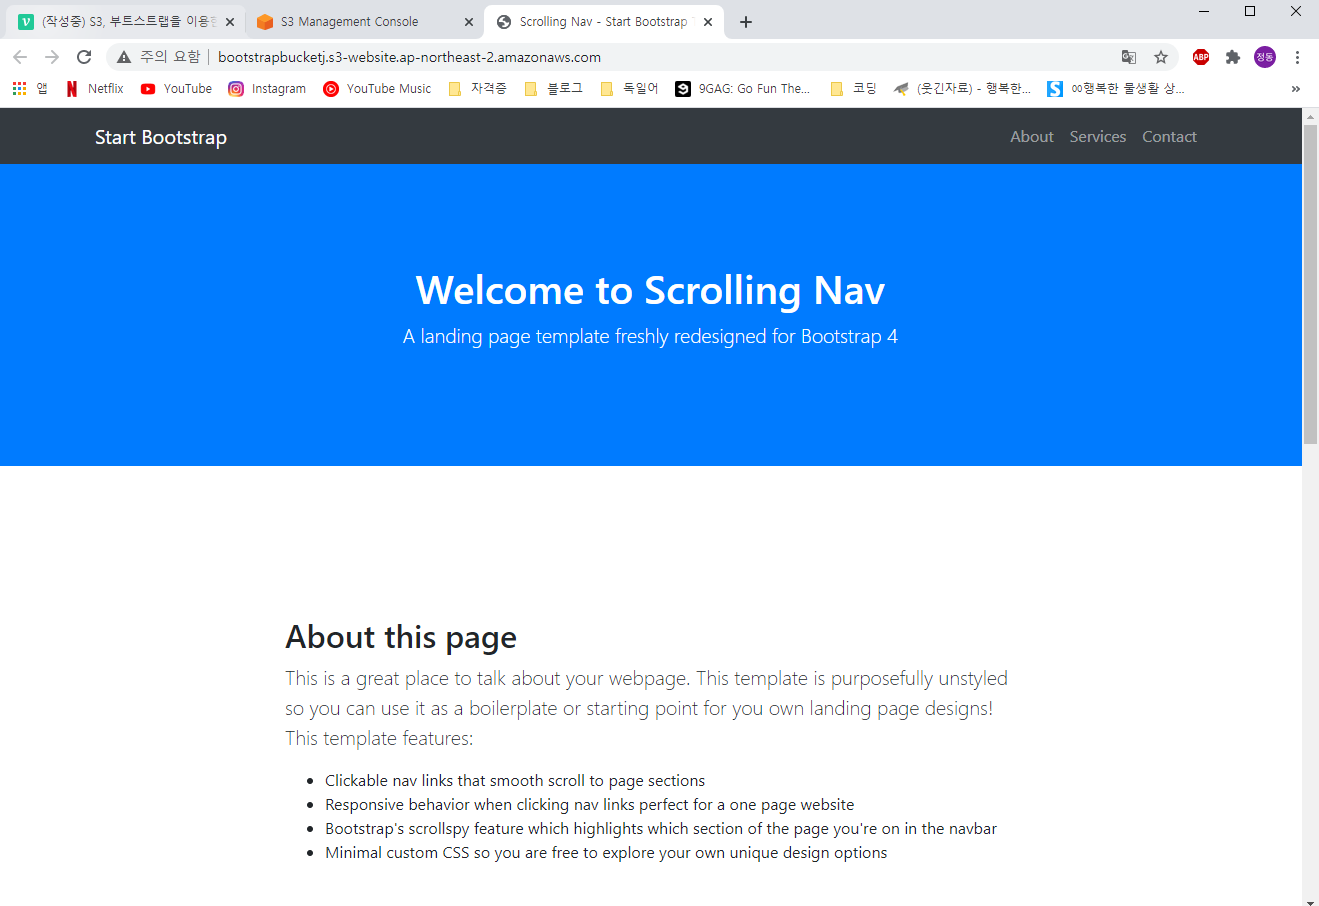Go back with the browser back arrow
1319x906 pixels.
[x=20, y=57]
